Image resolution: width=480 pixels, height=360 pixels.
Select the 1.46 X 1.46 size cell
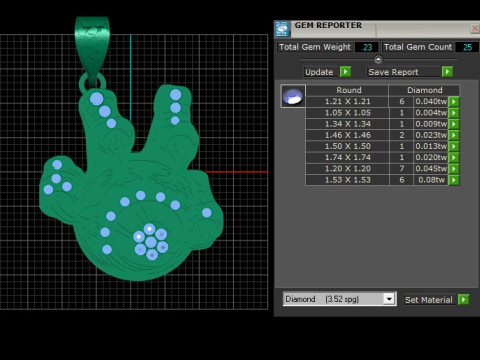pos(347,135)
